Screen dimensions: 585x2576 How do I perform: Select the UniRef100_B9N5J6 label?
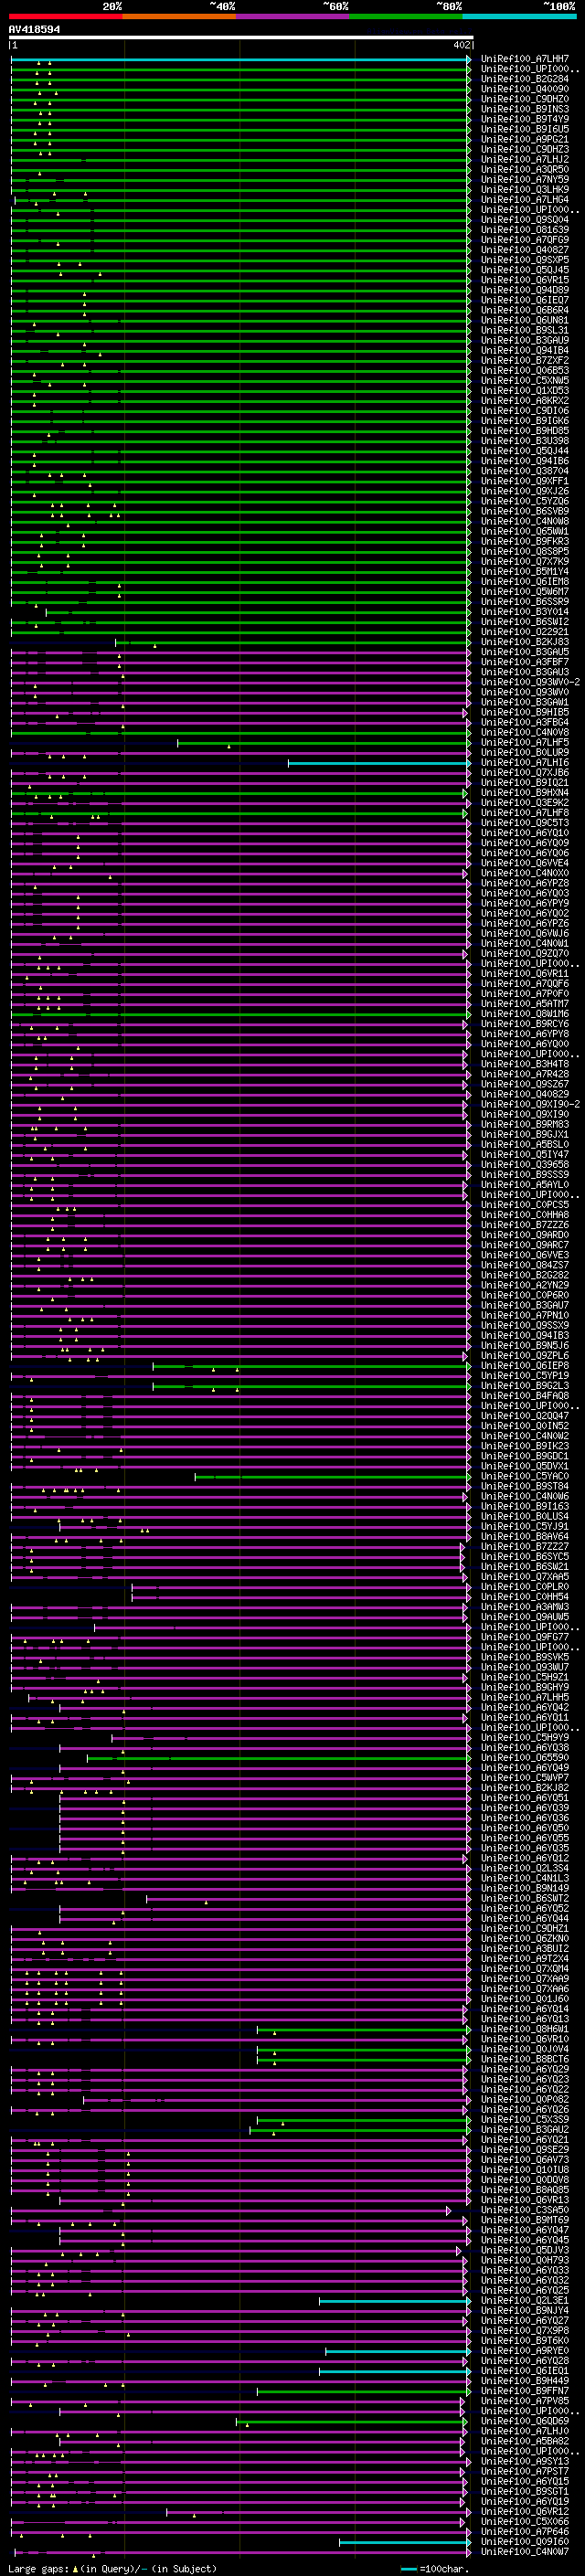point(524,1345)
